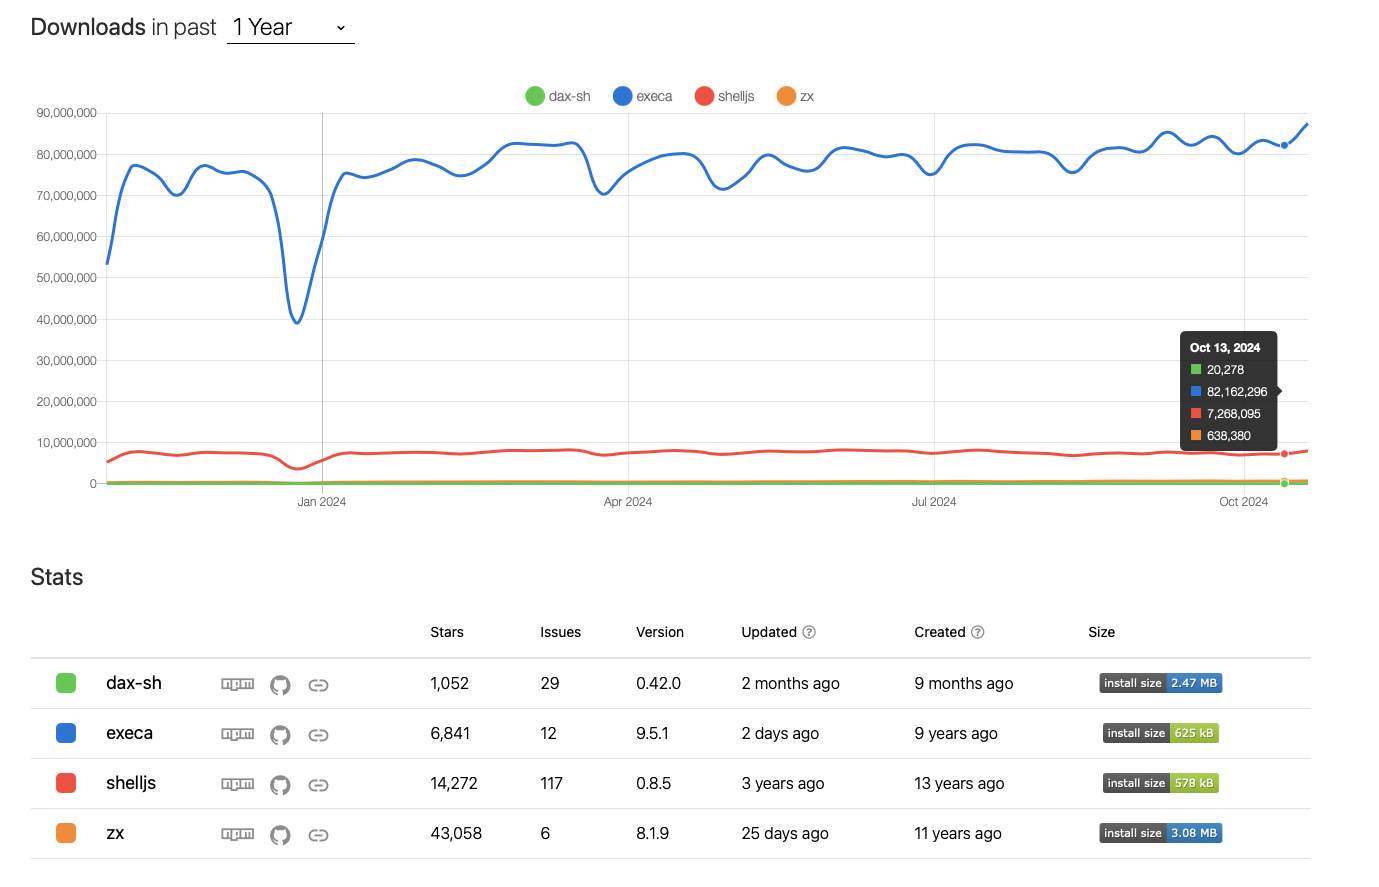Click the help icon next to Created
Viewport: 1379px width, 887px height.
coord(978,632)
